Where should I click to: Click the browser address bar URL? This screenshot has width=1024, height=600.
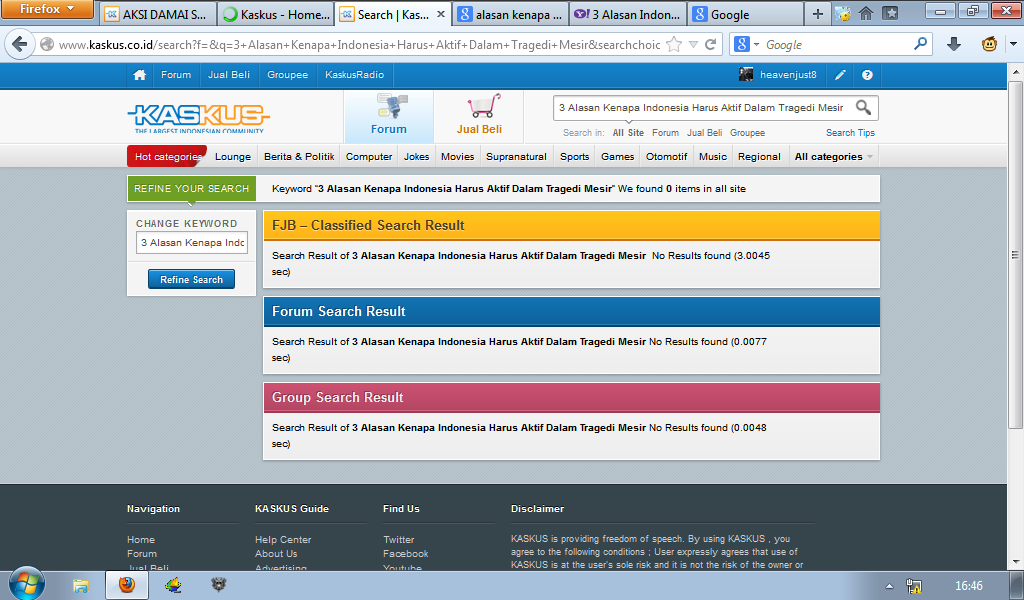coord(359,44)
